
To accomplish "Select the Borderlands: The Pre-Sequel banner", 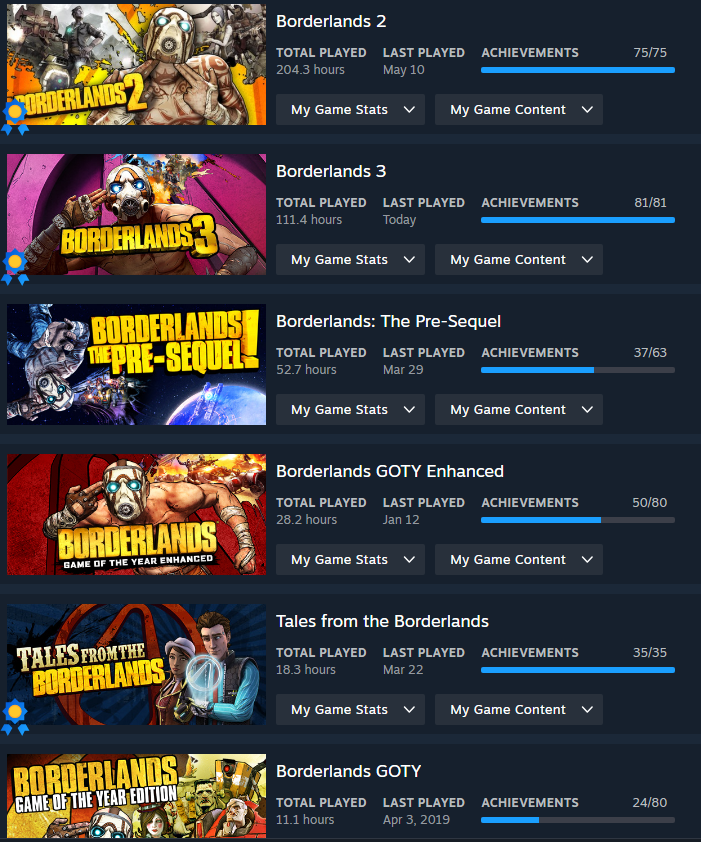I will 136,365.
